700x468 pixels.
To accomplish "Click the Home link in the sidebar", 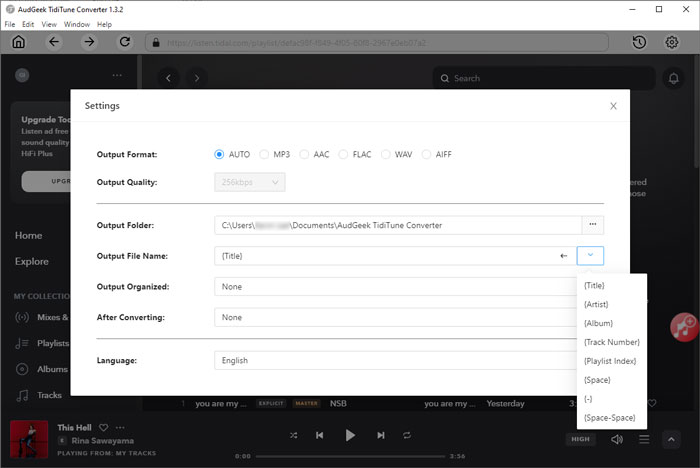I will (29, 235).
